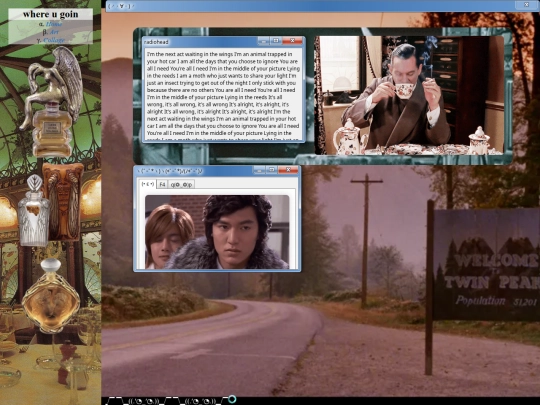540x405 pixels.
Task: Select the first kaomoji face tab
Action: click(x=147, y=184)
